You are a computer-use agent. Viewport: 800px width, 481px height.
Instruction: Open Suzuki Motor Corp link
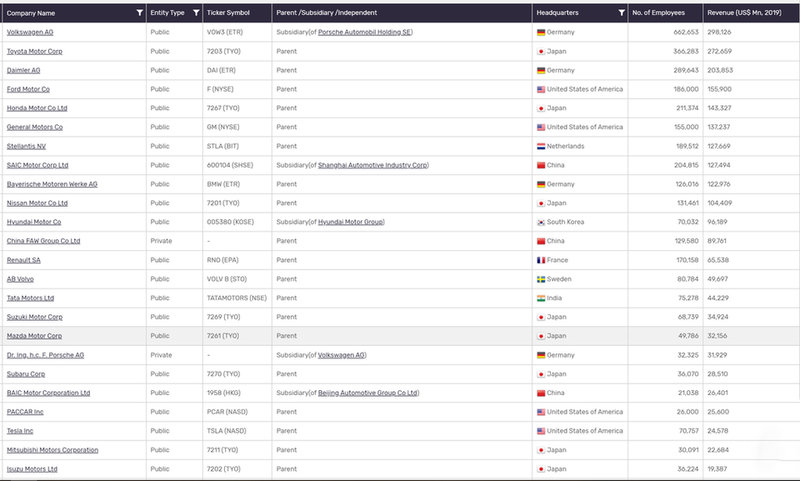point(35,317)
